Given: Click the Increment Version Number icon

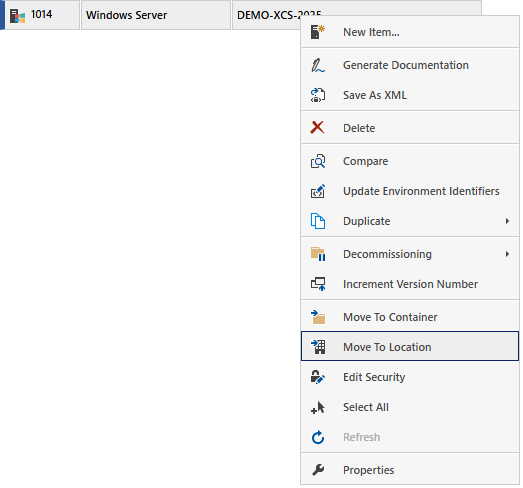Looking at the screenshot, I should 318,284.
